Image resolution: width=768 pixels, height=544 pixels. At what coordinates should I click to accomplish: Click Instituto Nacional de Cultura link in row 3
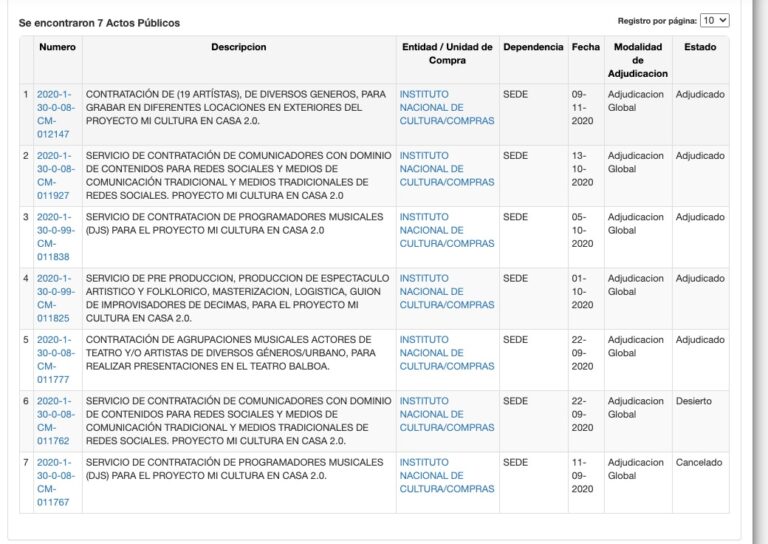(447, 230)
